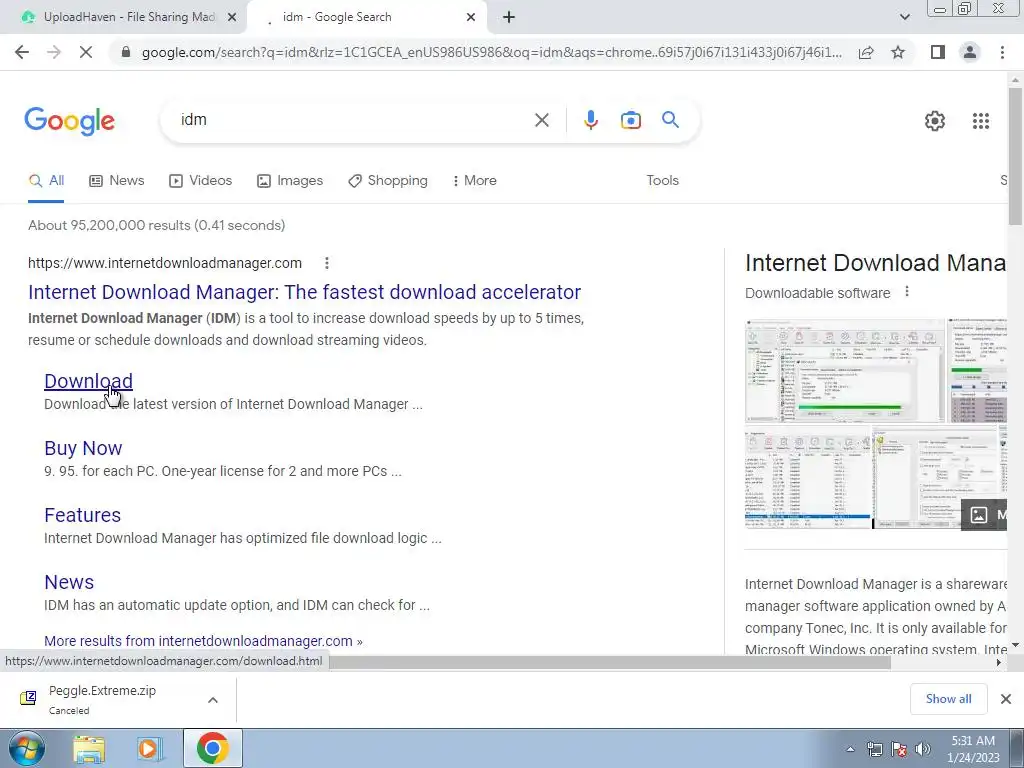Click the Google logo
The image size is (1024, 768).
coord(70,121)
